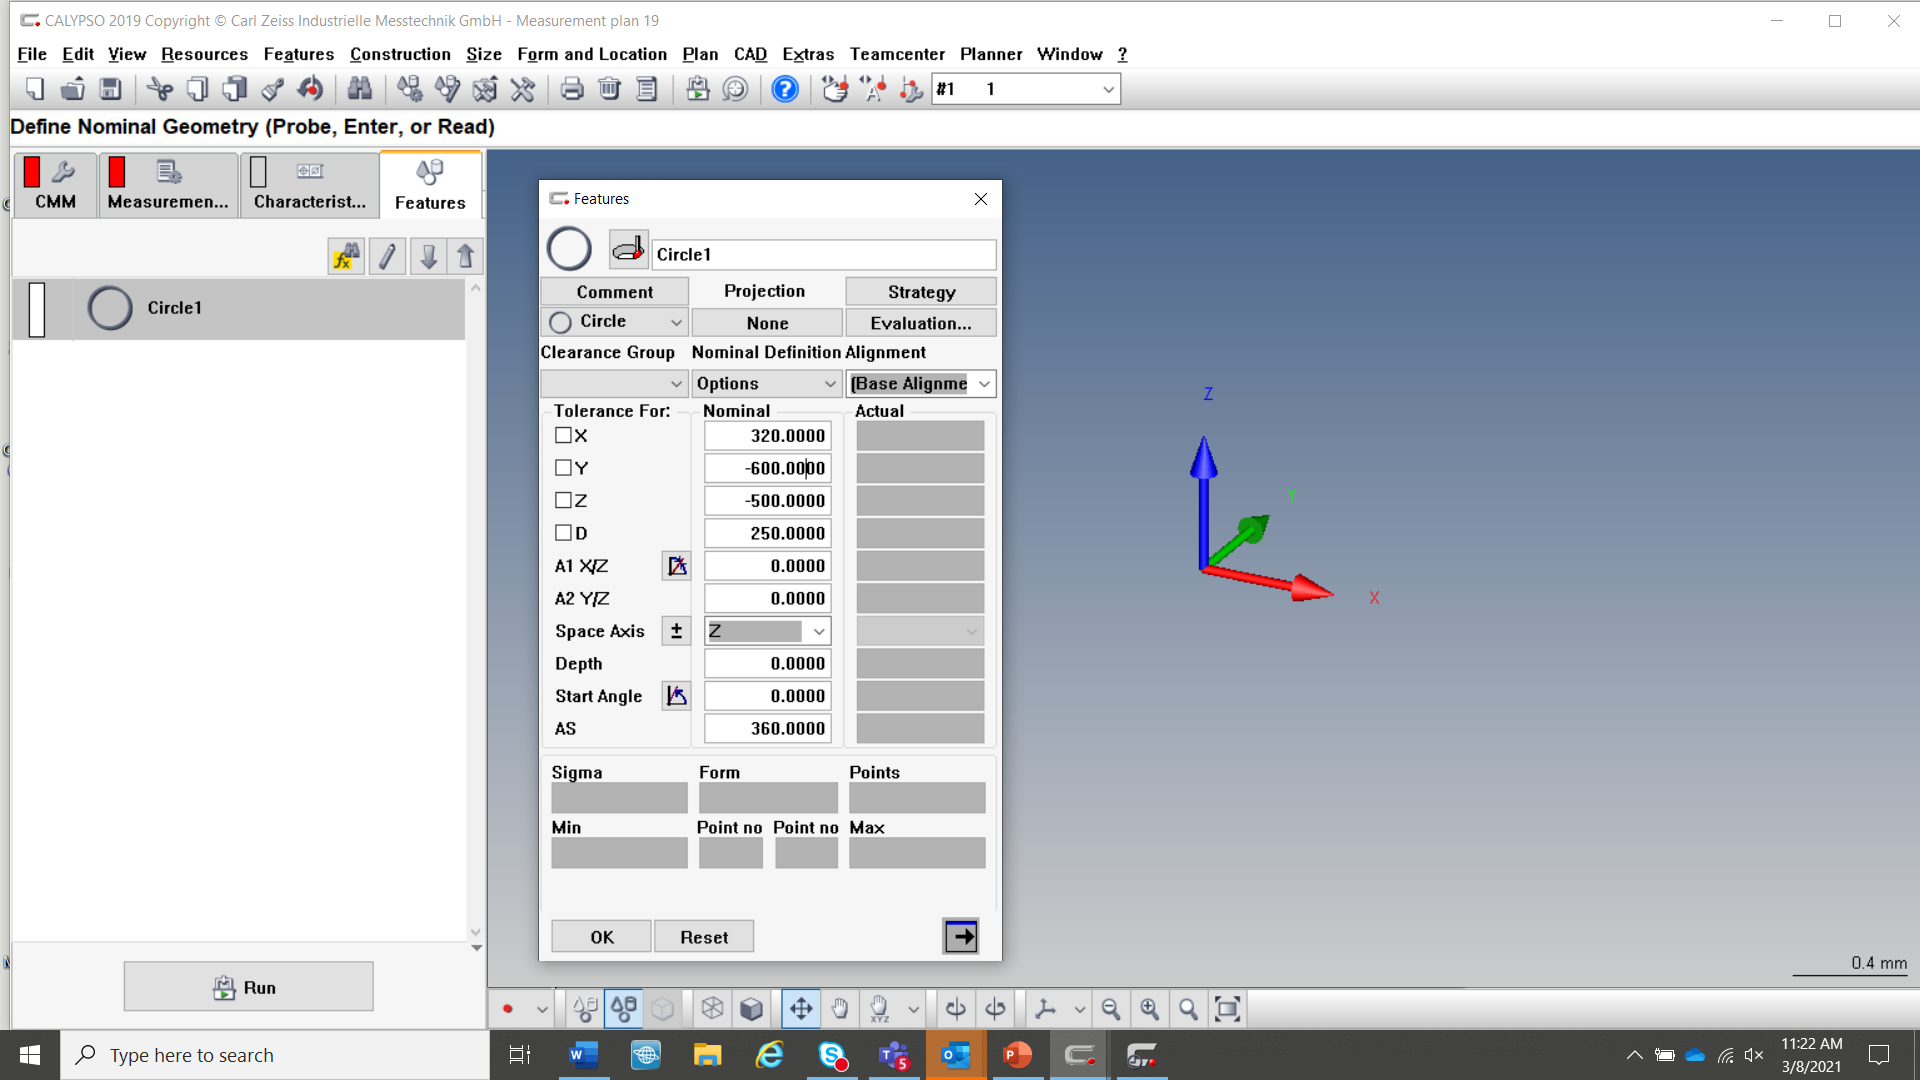The width and height of the screenshot is (1920, 1080).
Task: Click inside the Circle1 name field
Action: point(823,254)
